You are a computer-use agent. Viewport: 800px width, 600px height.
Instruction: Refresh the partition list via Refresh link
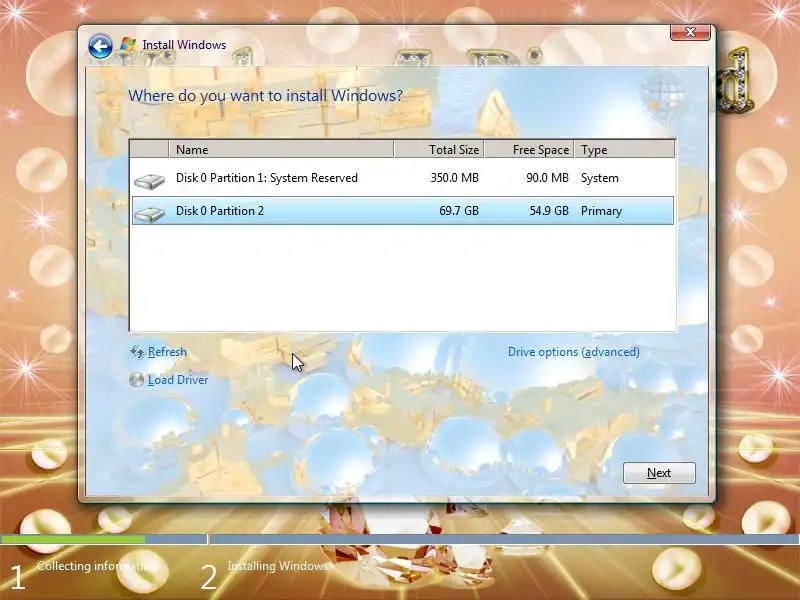(x=167, y=352)
